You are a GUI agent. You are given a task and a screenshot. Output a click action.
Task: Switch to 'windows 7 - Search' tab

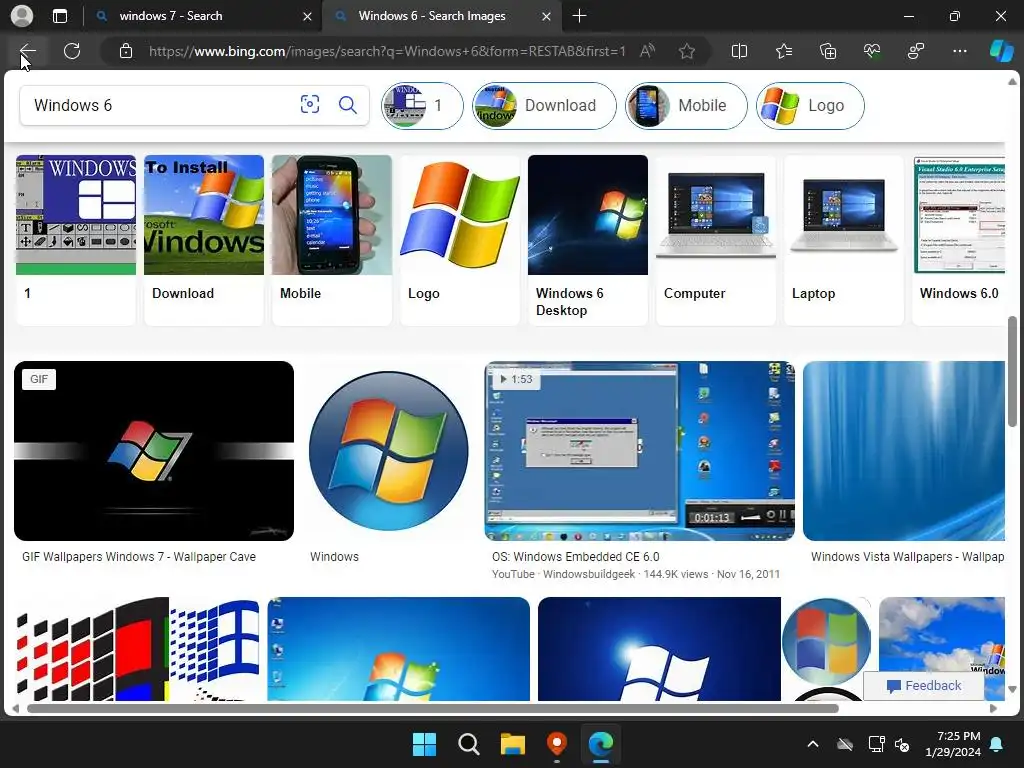click(202, 16)
